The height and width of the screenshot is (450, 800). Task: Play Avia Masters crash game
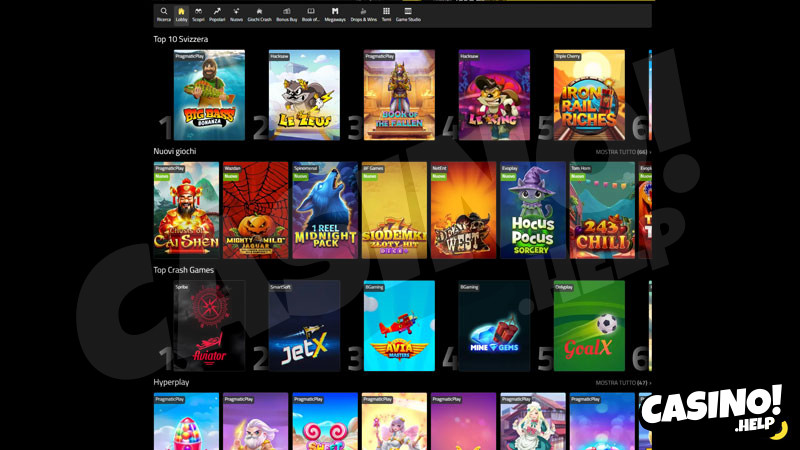[399, 326]
